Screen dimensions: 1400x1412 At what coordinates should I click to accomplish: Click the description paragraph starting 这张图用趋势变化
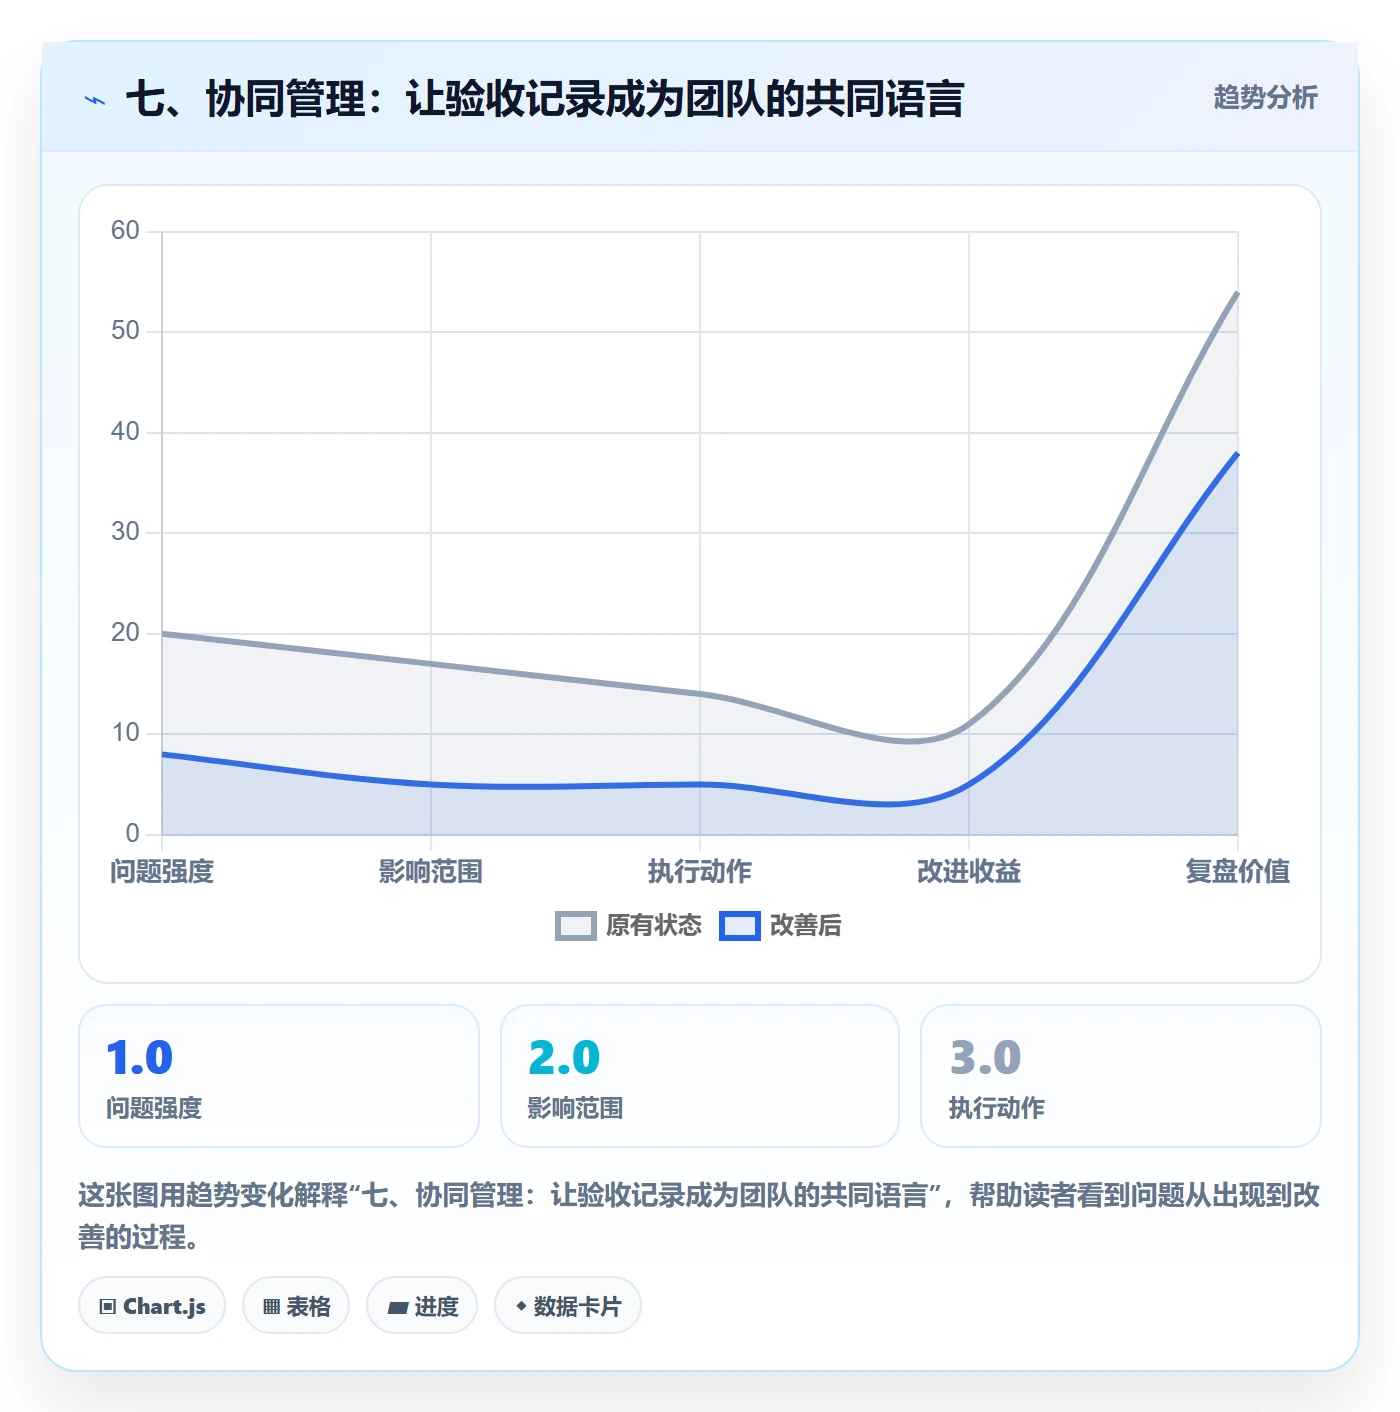(x=699, y=1216)
